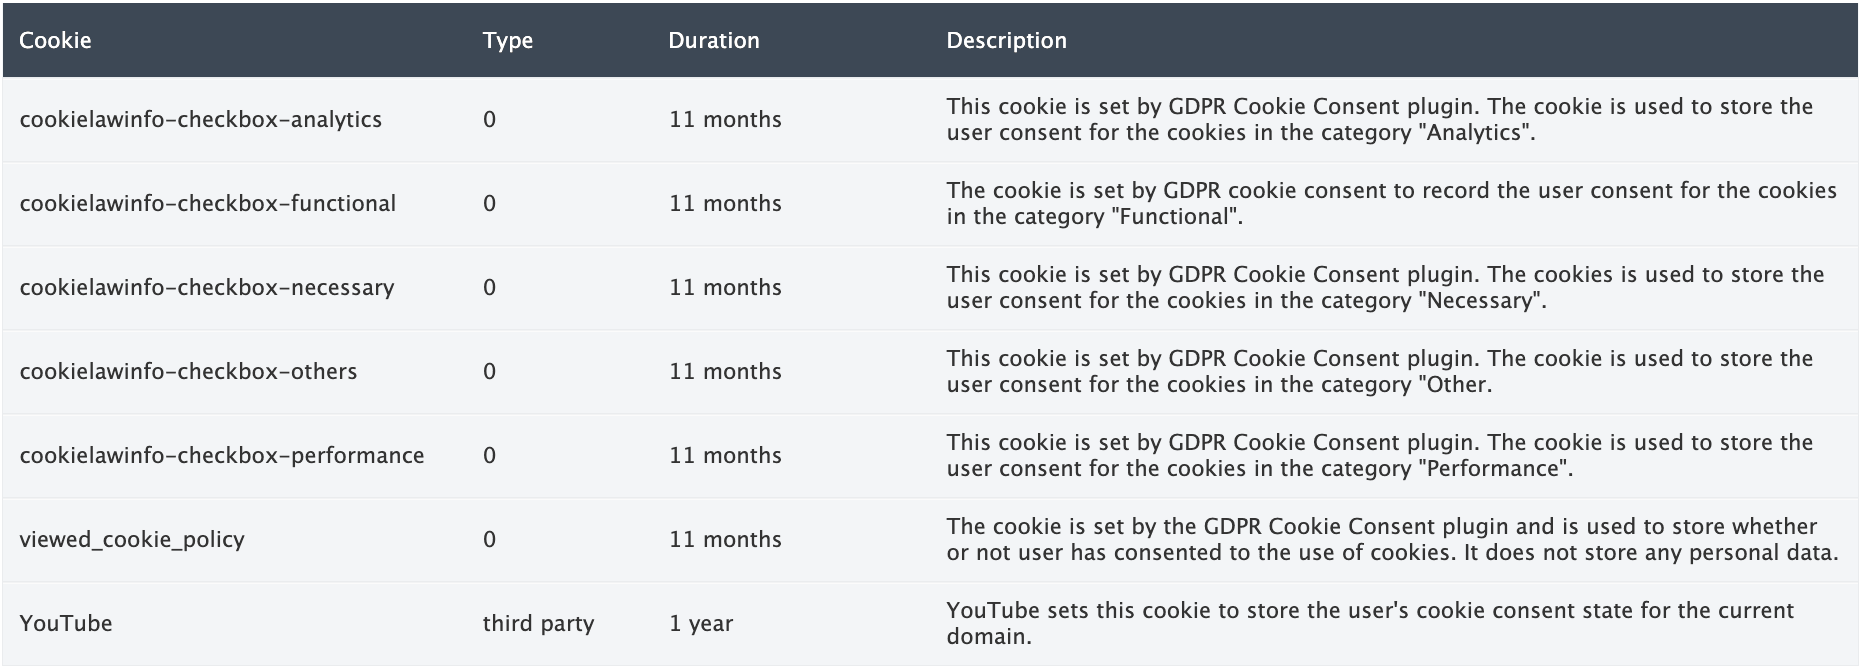The width and height of the screenshot is (1862, 672).
Task: Click the Type column header
Action: (508, 41)
